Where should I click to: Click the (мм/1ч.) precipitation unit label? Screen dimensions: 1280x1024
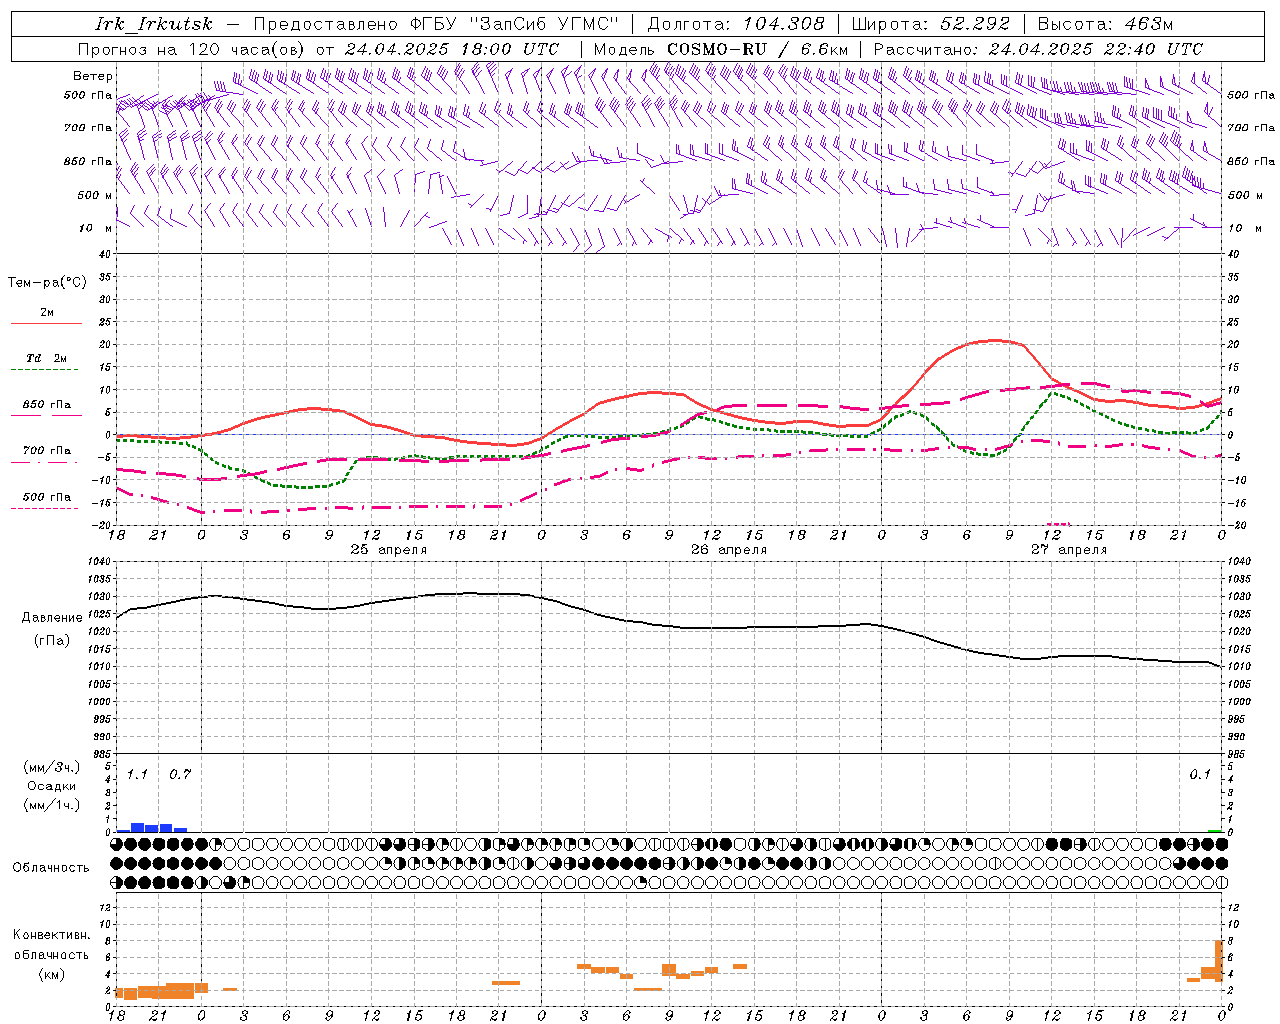pos(51,805)
